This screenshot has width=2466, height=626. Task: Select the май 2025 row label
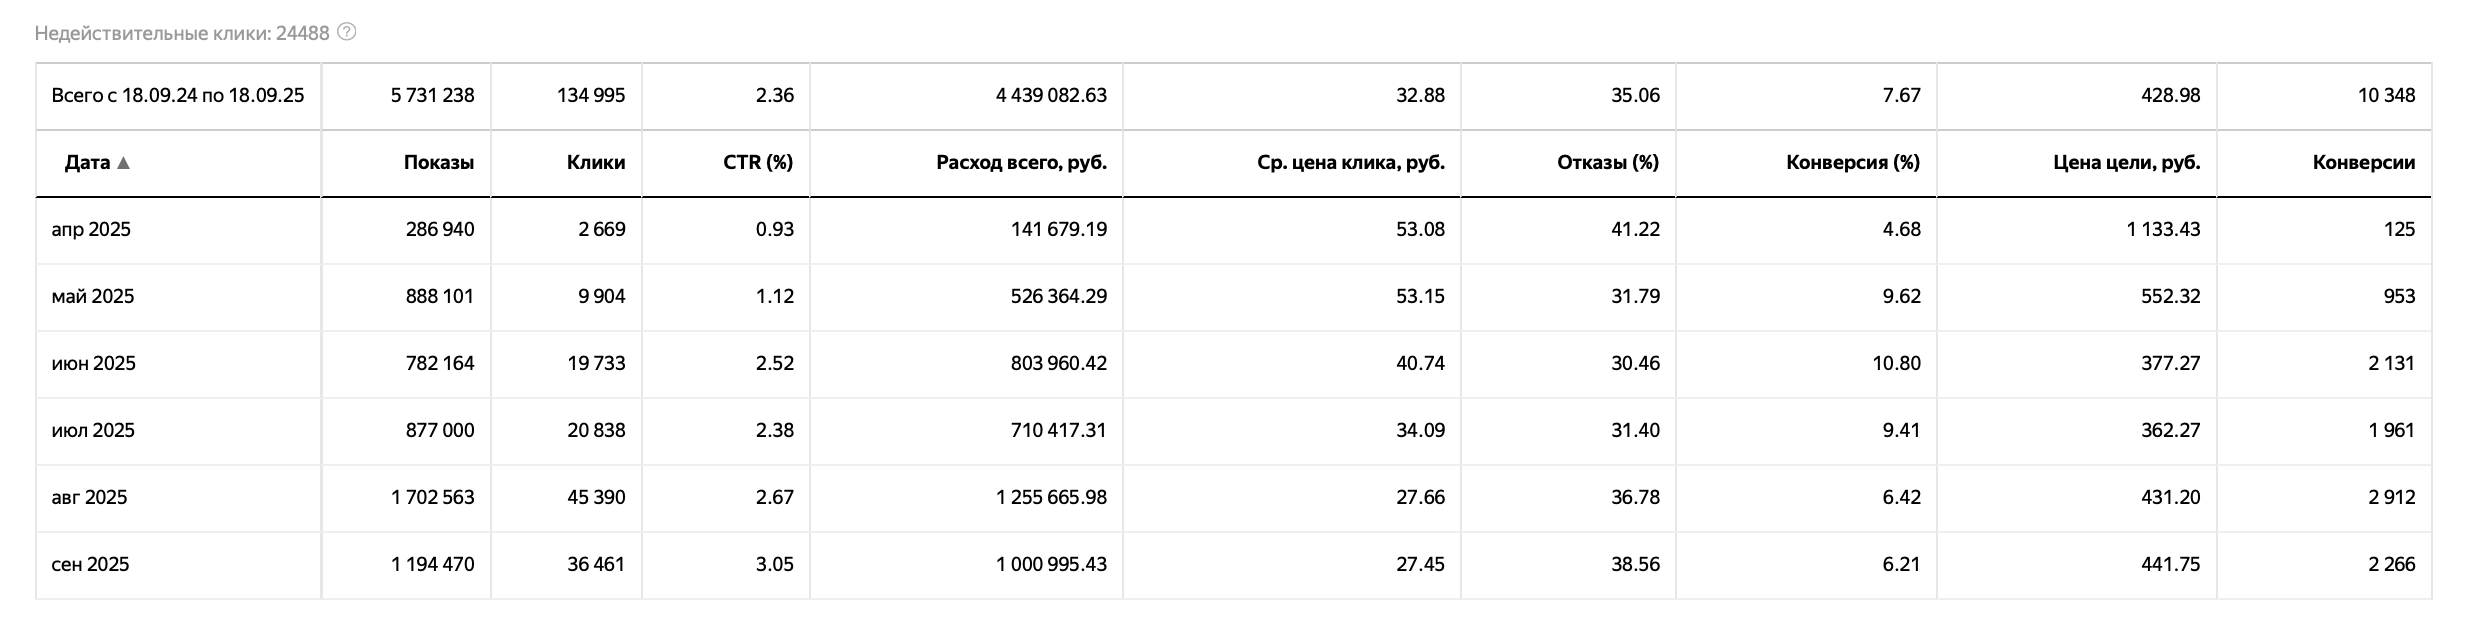(x=93, y=297)
